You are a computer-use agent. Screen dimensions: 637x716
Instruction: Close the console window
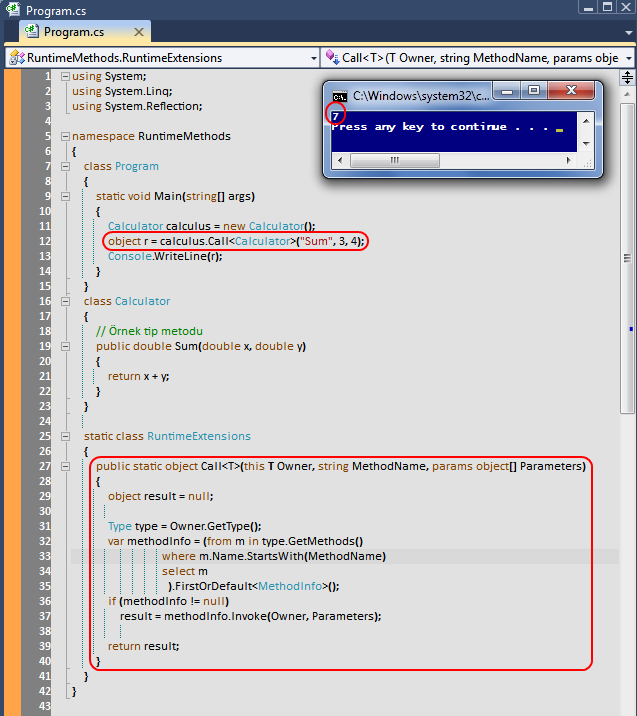(572, 91)
